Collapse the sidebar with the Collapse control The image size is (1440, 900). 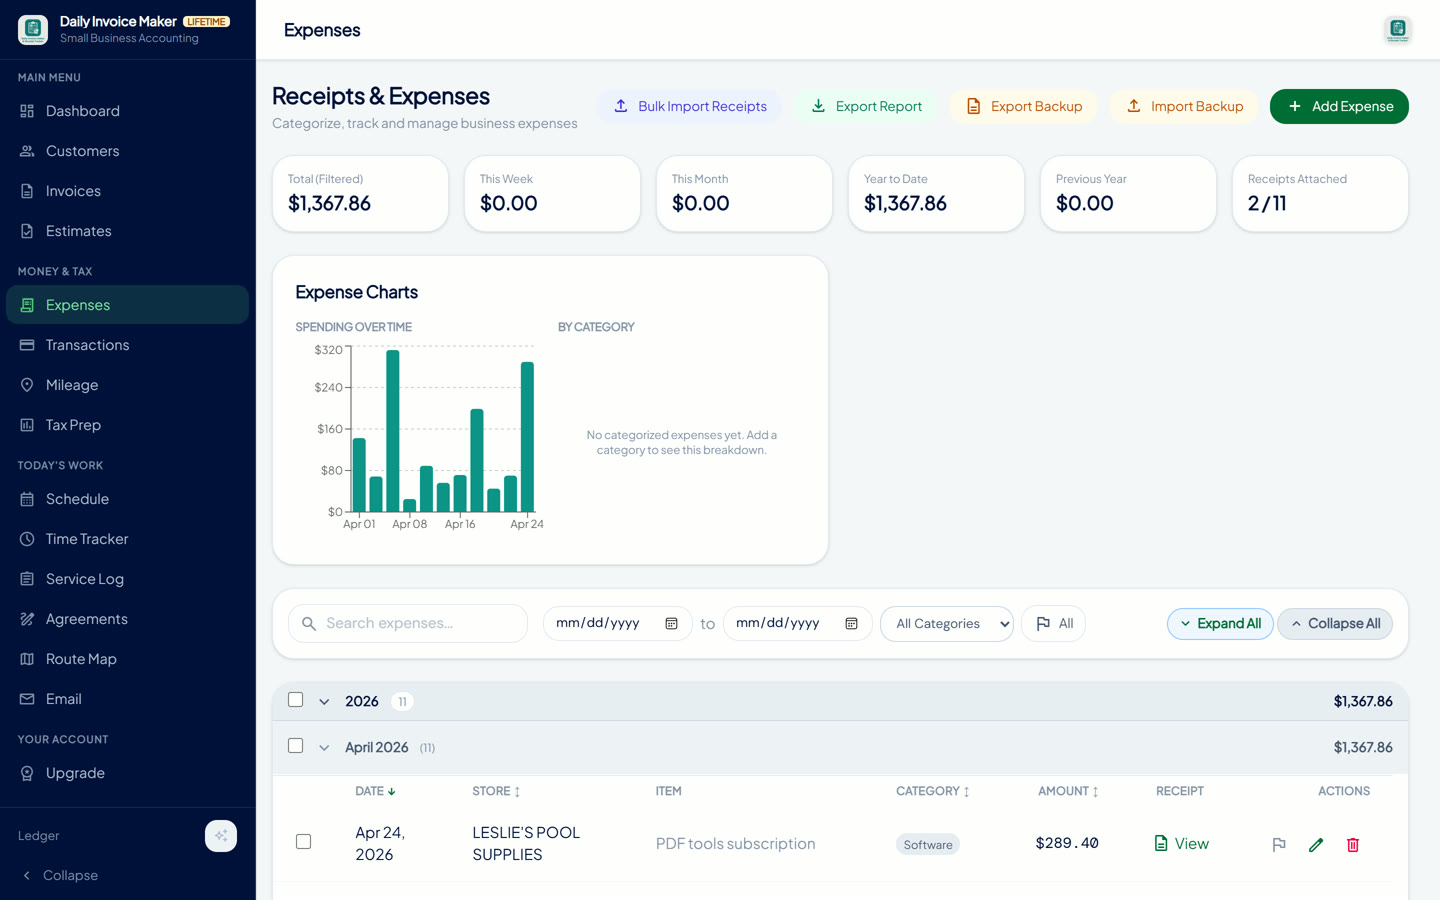click(60, 875)
